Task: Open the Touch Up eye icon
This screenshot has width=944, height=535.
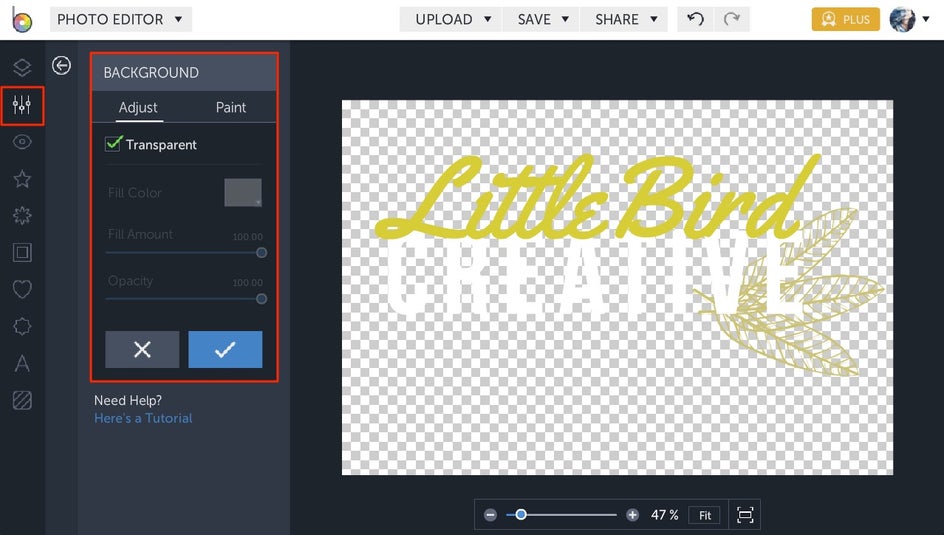Action: 22,142
